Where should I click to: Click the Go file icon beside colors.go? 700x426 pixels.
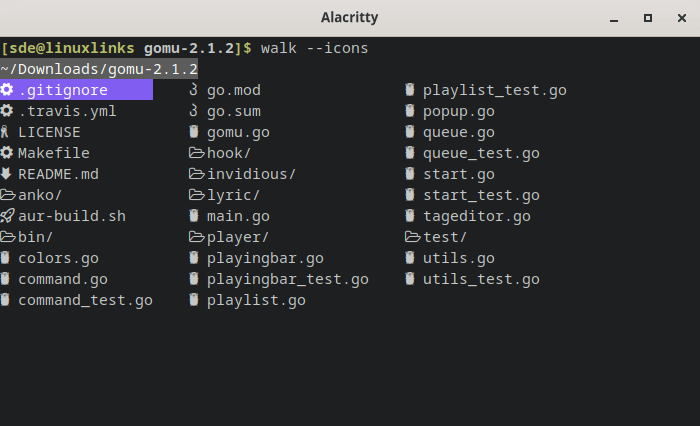click(x=5, y=258)
